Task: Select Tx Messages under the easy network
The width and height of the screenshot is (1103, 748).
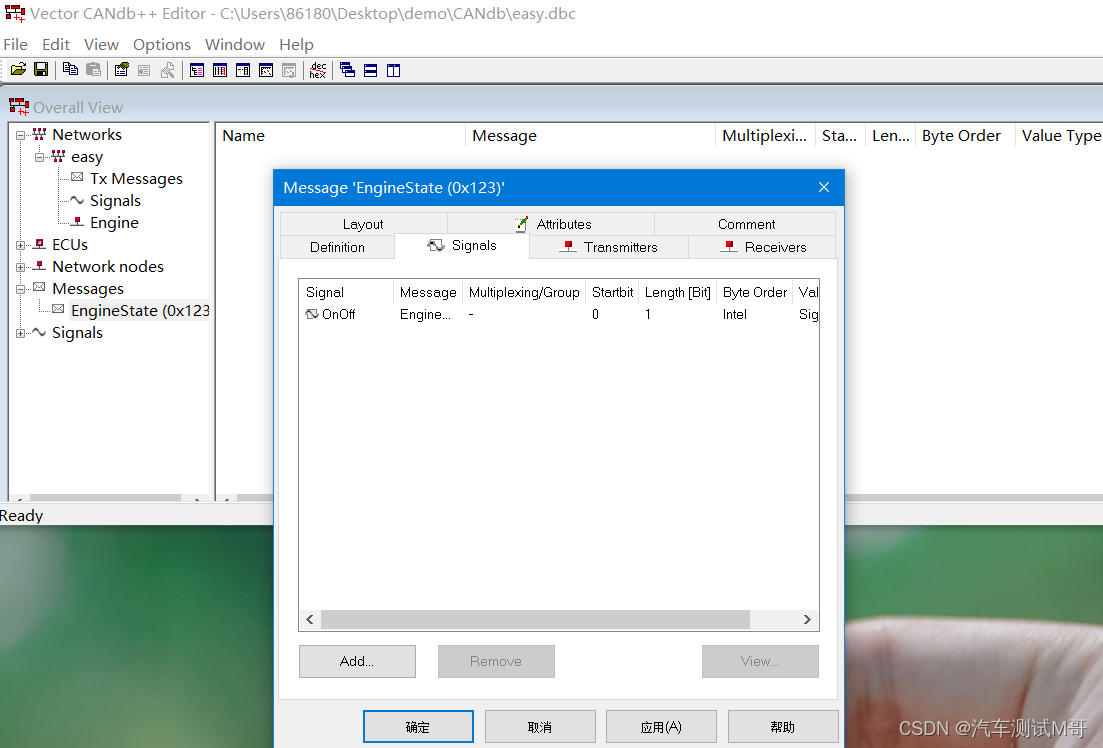Action: click(136, 179)
